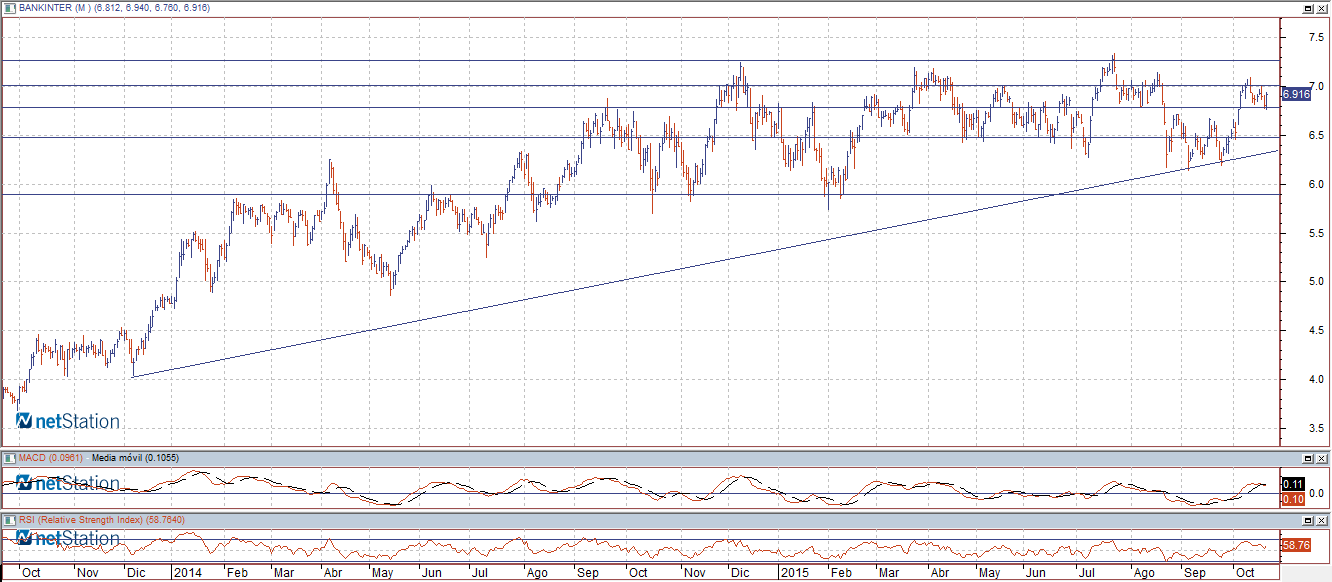Click the 3.5 price axis label
Image resolution: width=1332 pixels, height=582 pixels.
point(1317,428)
